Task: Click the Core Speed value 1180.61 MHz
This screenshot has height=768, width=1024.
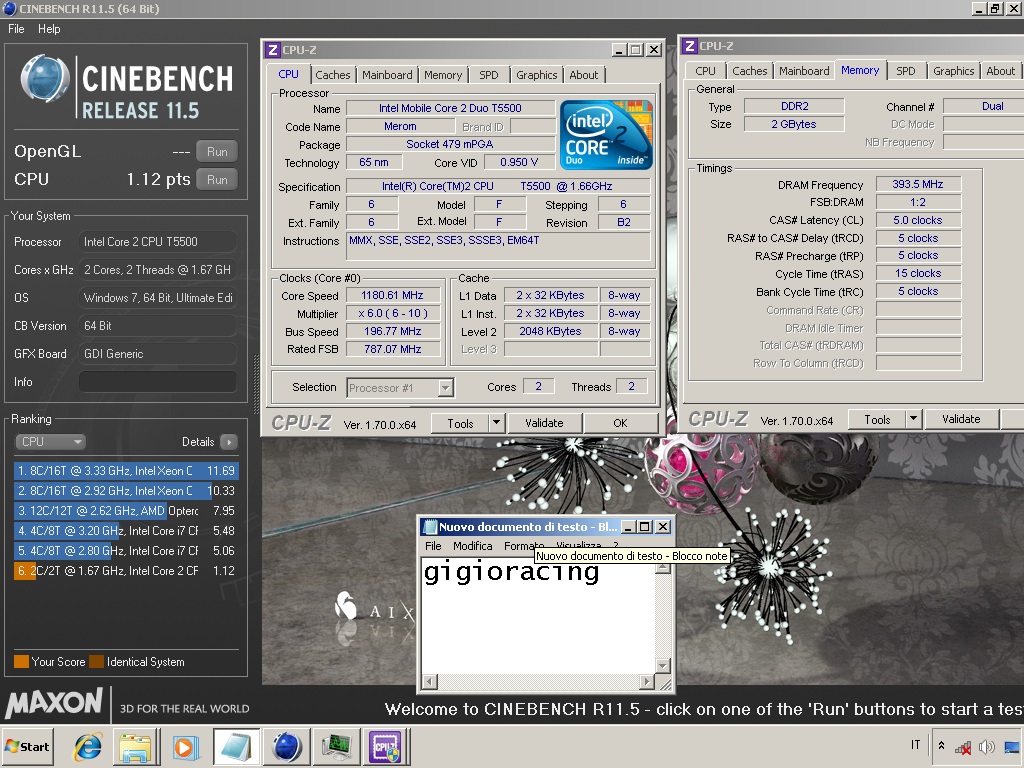Action: pos(392,295)
